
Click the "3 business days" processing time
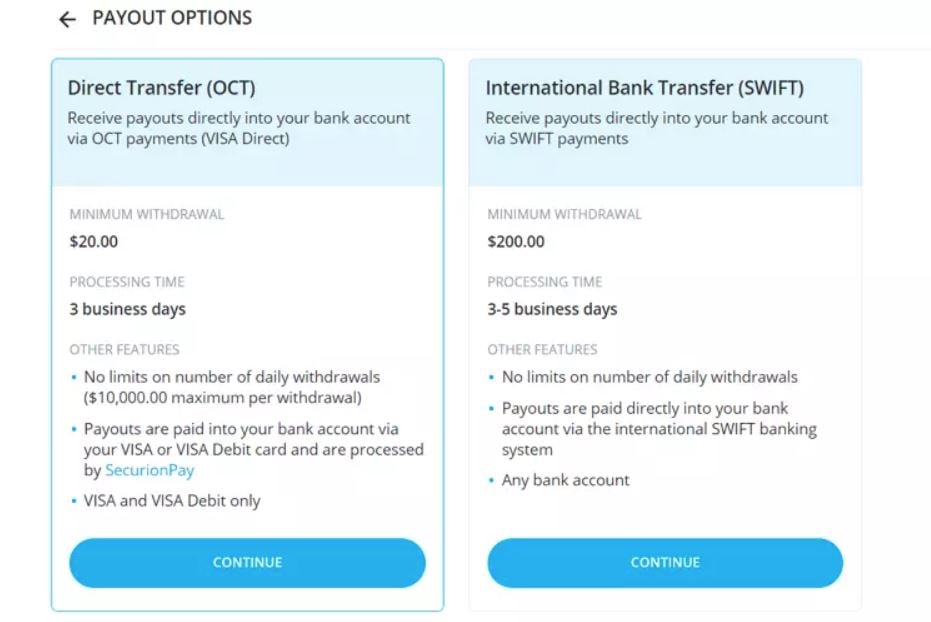point(127,309)
